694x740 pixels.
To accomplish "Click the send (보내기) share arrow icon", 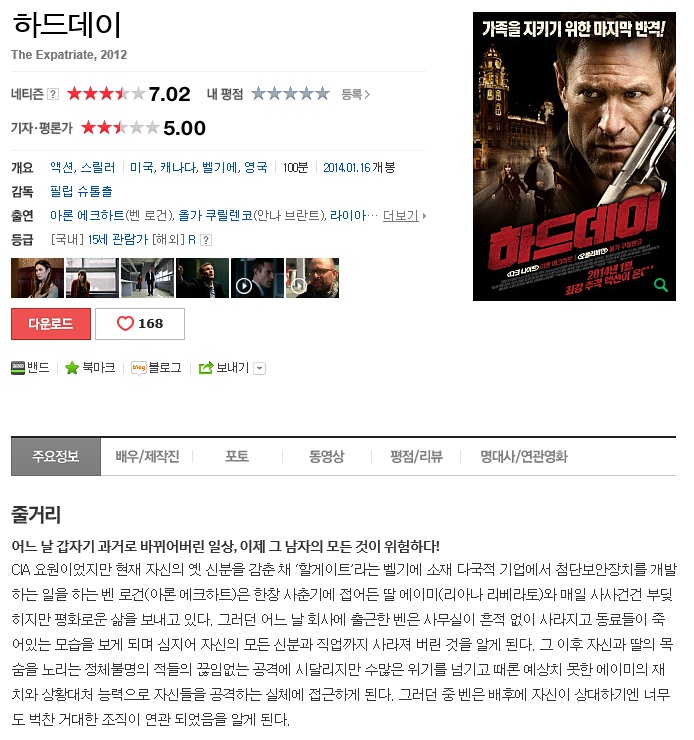I will click(206, 368).
